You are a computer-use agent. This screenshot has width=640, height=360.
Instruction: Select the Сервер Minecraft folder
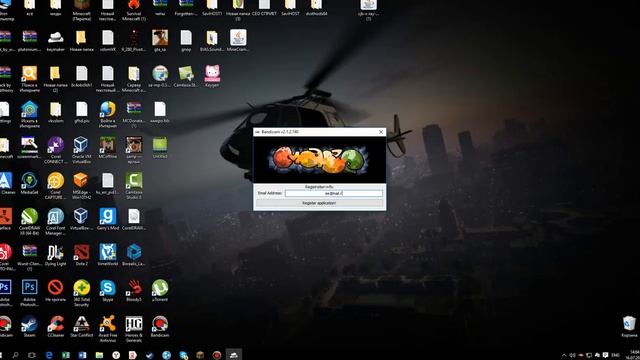click(134, 78)
